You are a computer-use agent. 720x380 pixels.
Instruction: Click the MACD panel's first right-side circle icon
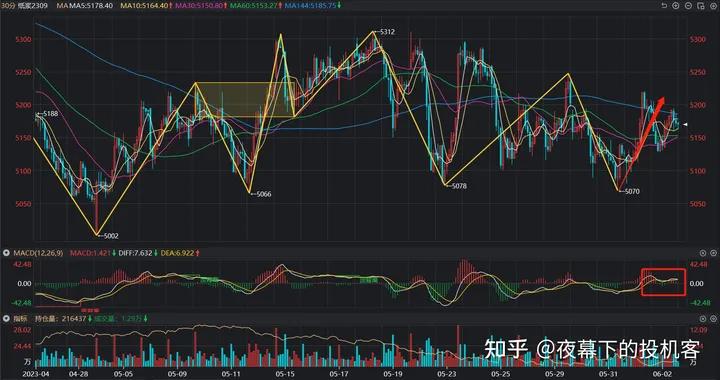(703, 253)
